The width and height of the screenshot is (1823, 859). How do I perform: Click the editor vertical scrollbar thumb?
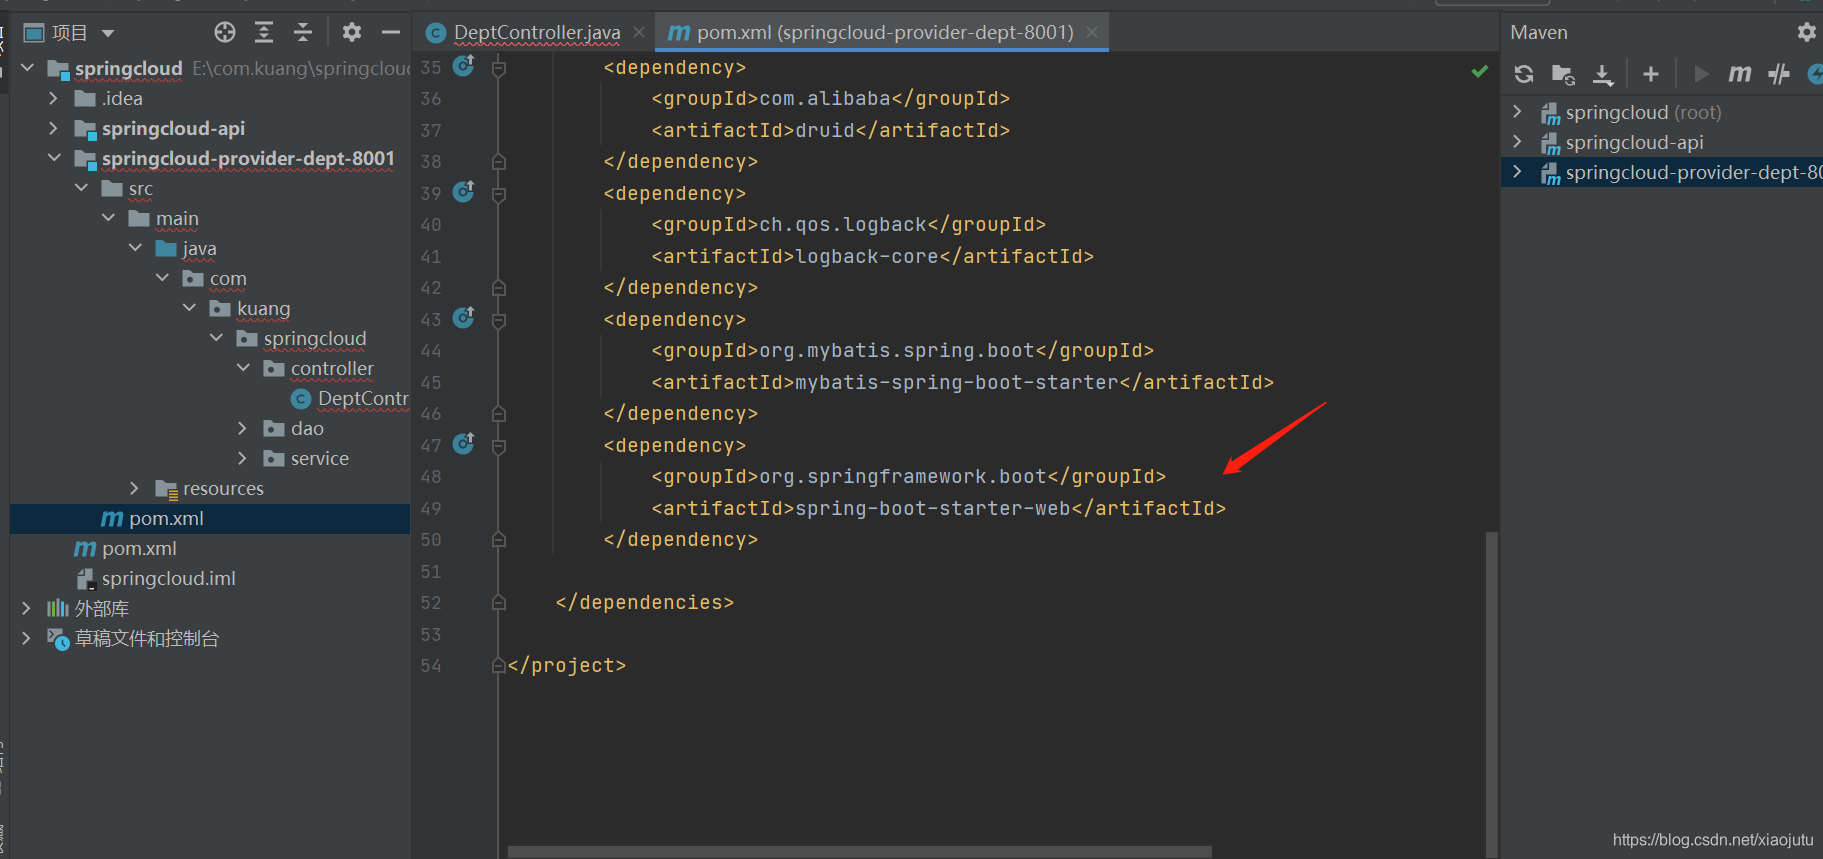[1491, 694]
